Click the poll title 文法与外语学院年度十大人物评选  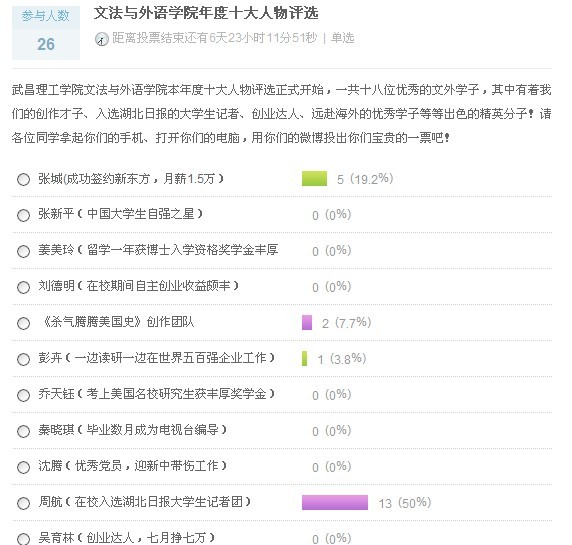tap(206, 13)
